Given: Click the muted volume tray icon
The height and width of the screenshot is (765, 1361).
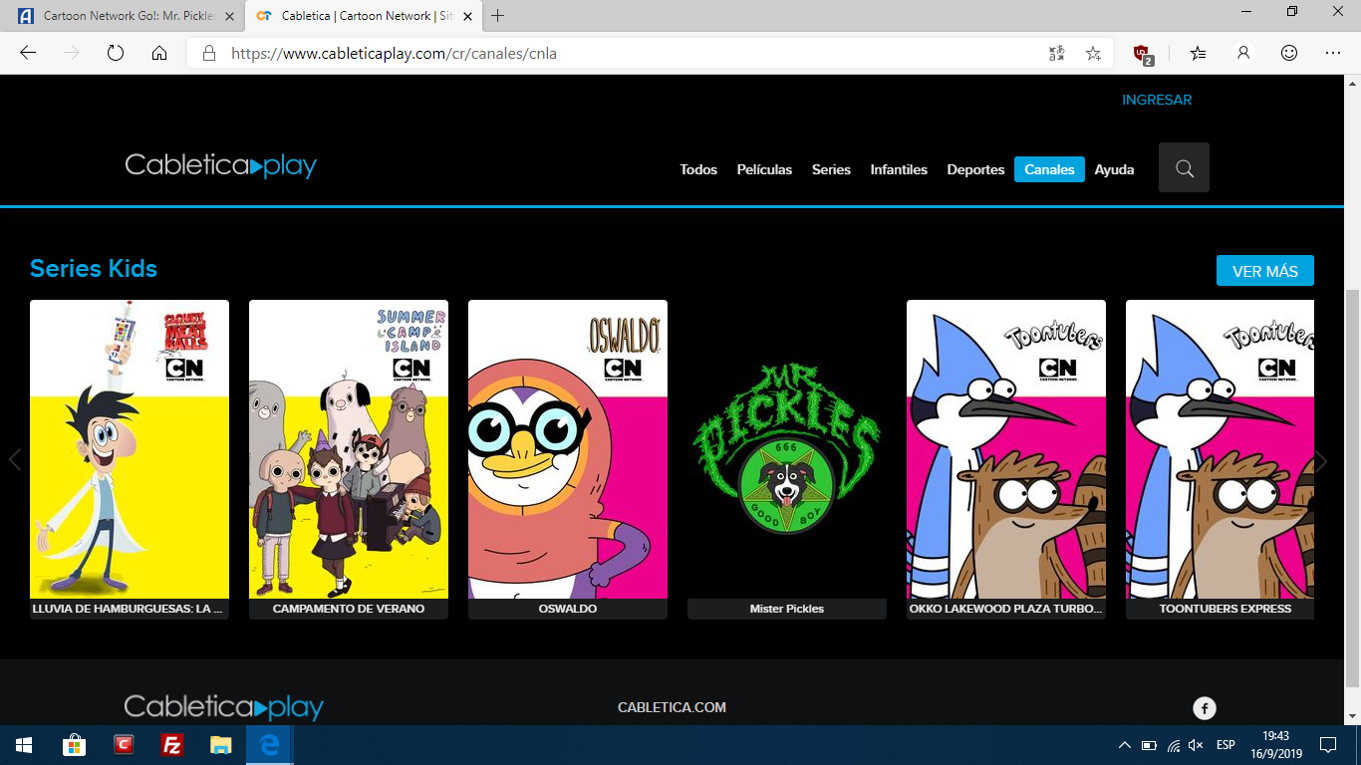Looking at the screenshot, I should tap(1196, 745).
